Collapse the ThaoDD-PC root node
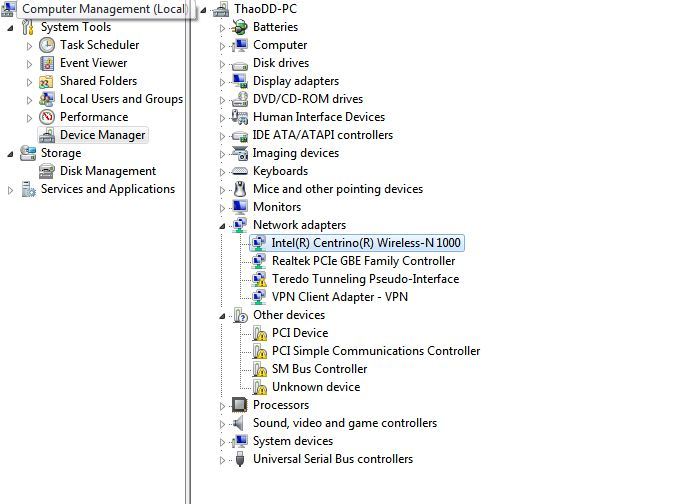700x504 pixels. (203, 10)
